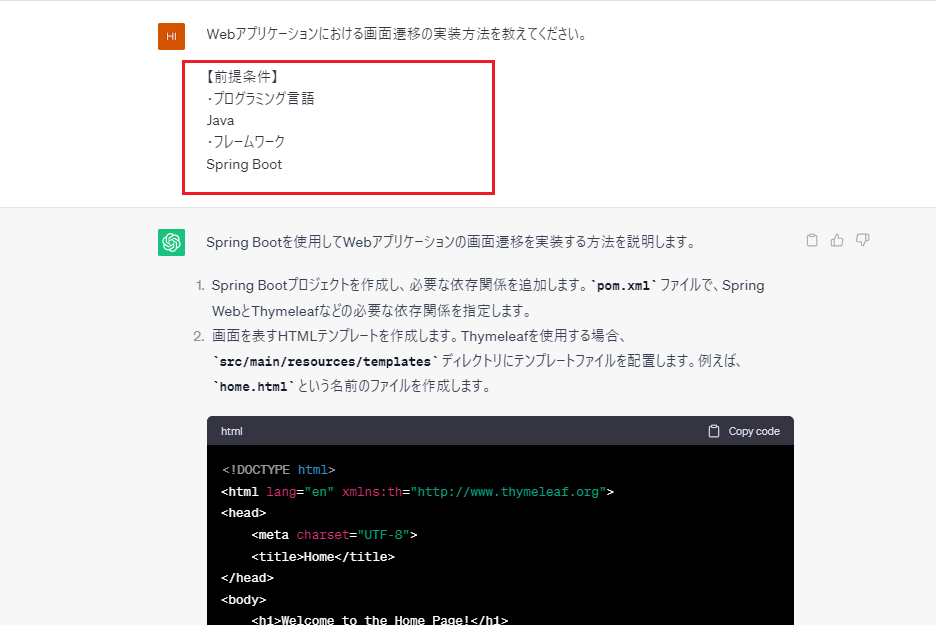This screenshot has width=936, height=625.
Task: Click the orange HI user avatar
Action: pyautogui.click(x=171, y=36)
